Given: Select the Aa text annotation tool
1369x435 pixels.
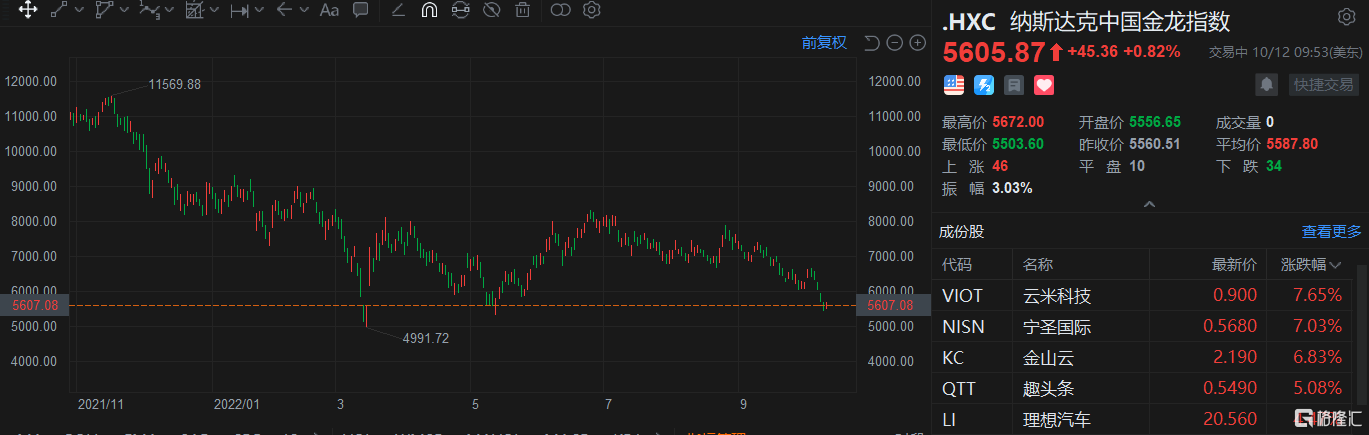Looking at the screenshot, I should coord(329,11).
